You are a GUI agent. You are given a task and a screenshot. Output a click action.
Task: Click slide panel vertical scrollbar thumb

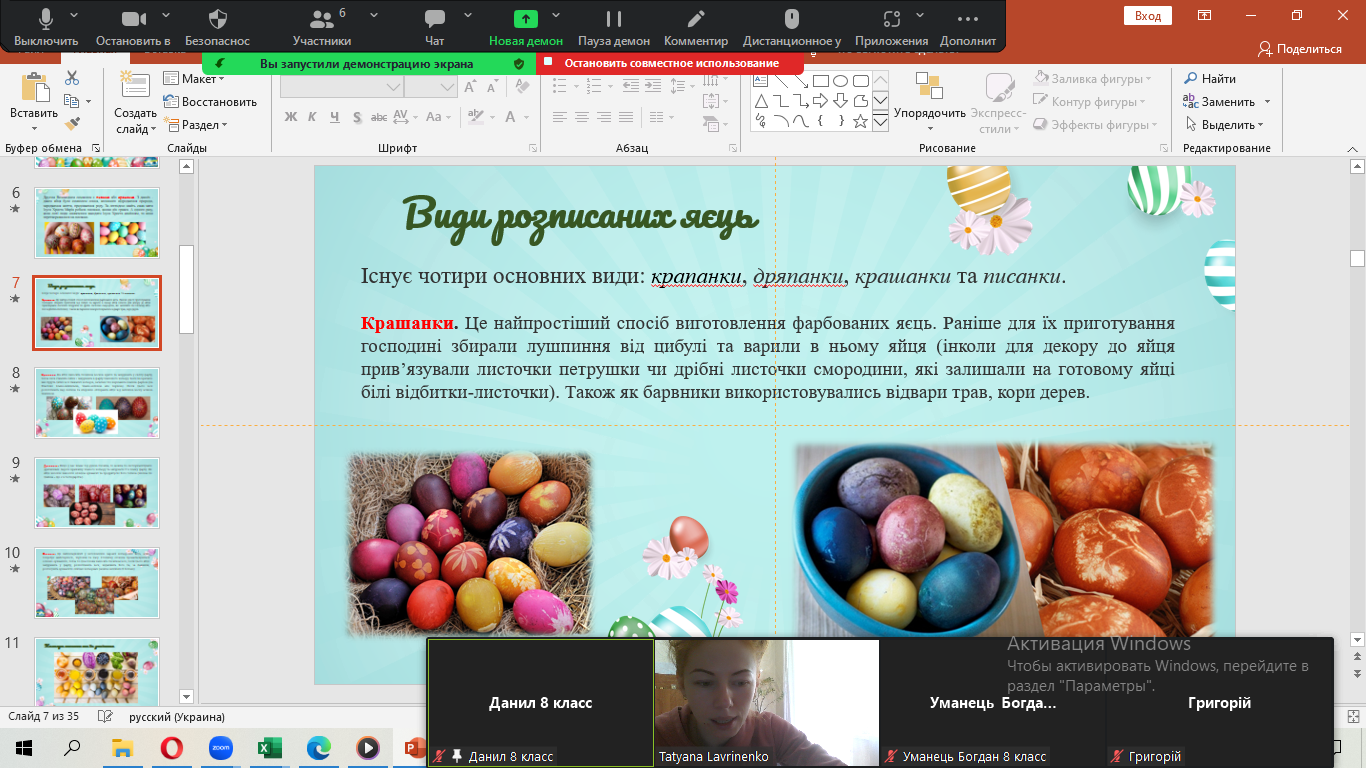pos(186,288)
